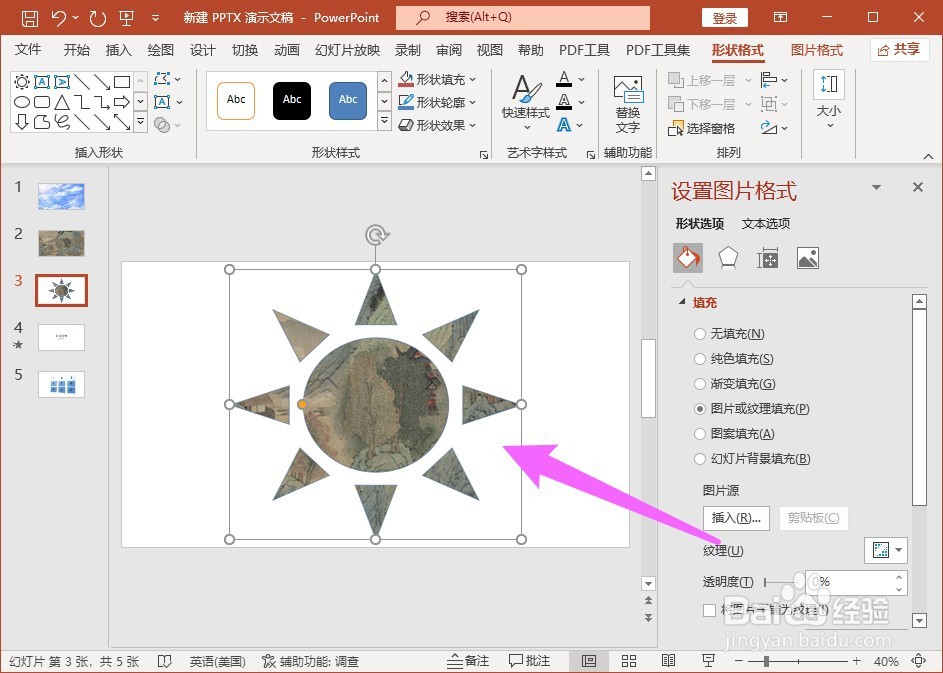Click the Insert (插入(R)...) picture source button

[x=736, y=518]
